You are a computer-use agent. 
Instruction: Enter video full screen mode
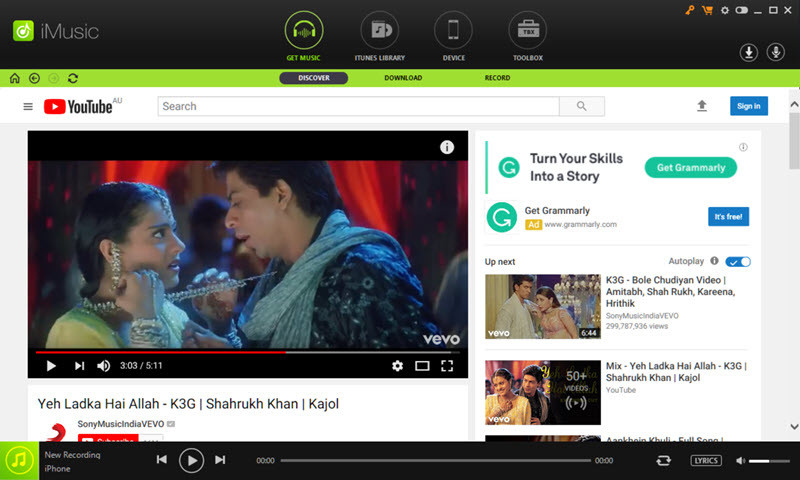pyautogui.click(x=447, y=366)
